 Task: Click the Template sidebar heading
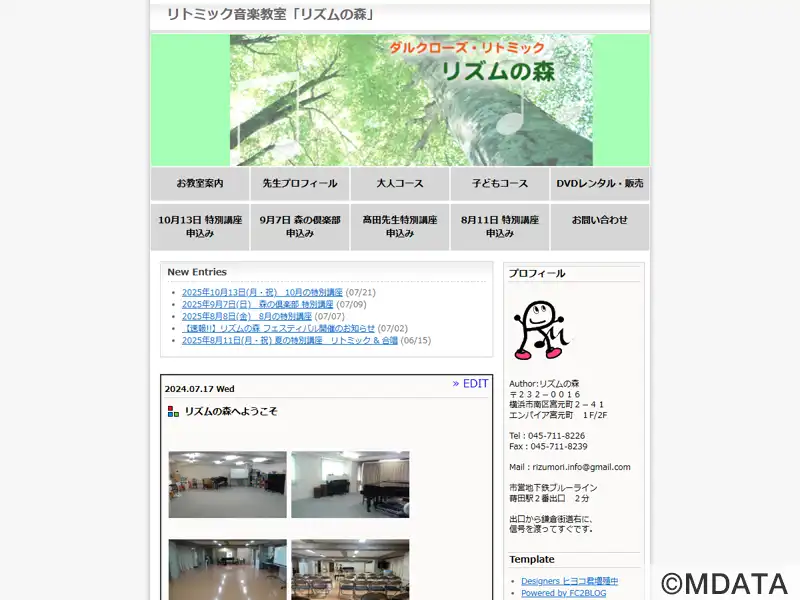532,559
